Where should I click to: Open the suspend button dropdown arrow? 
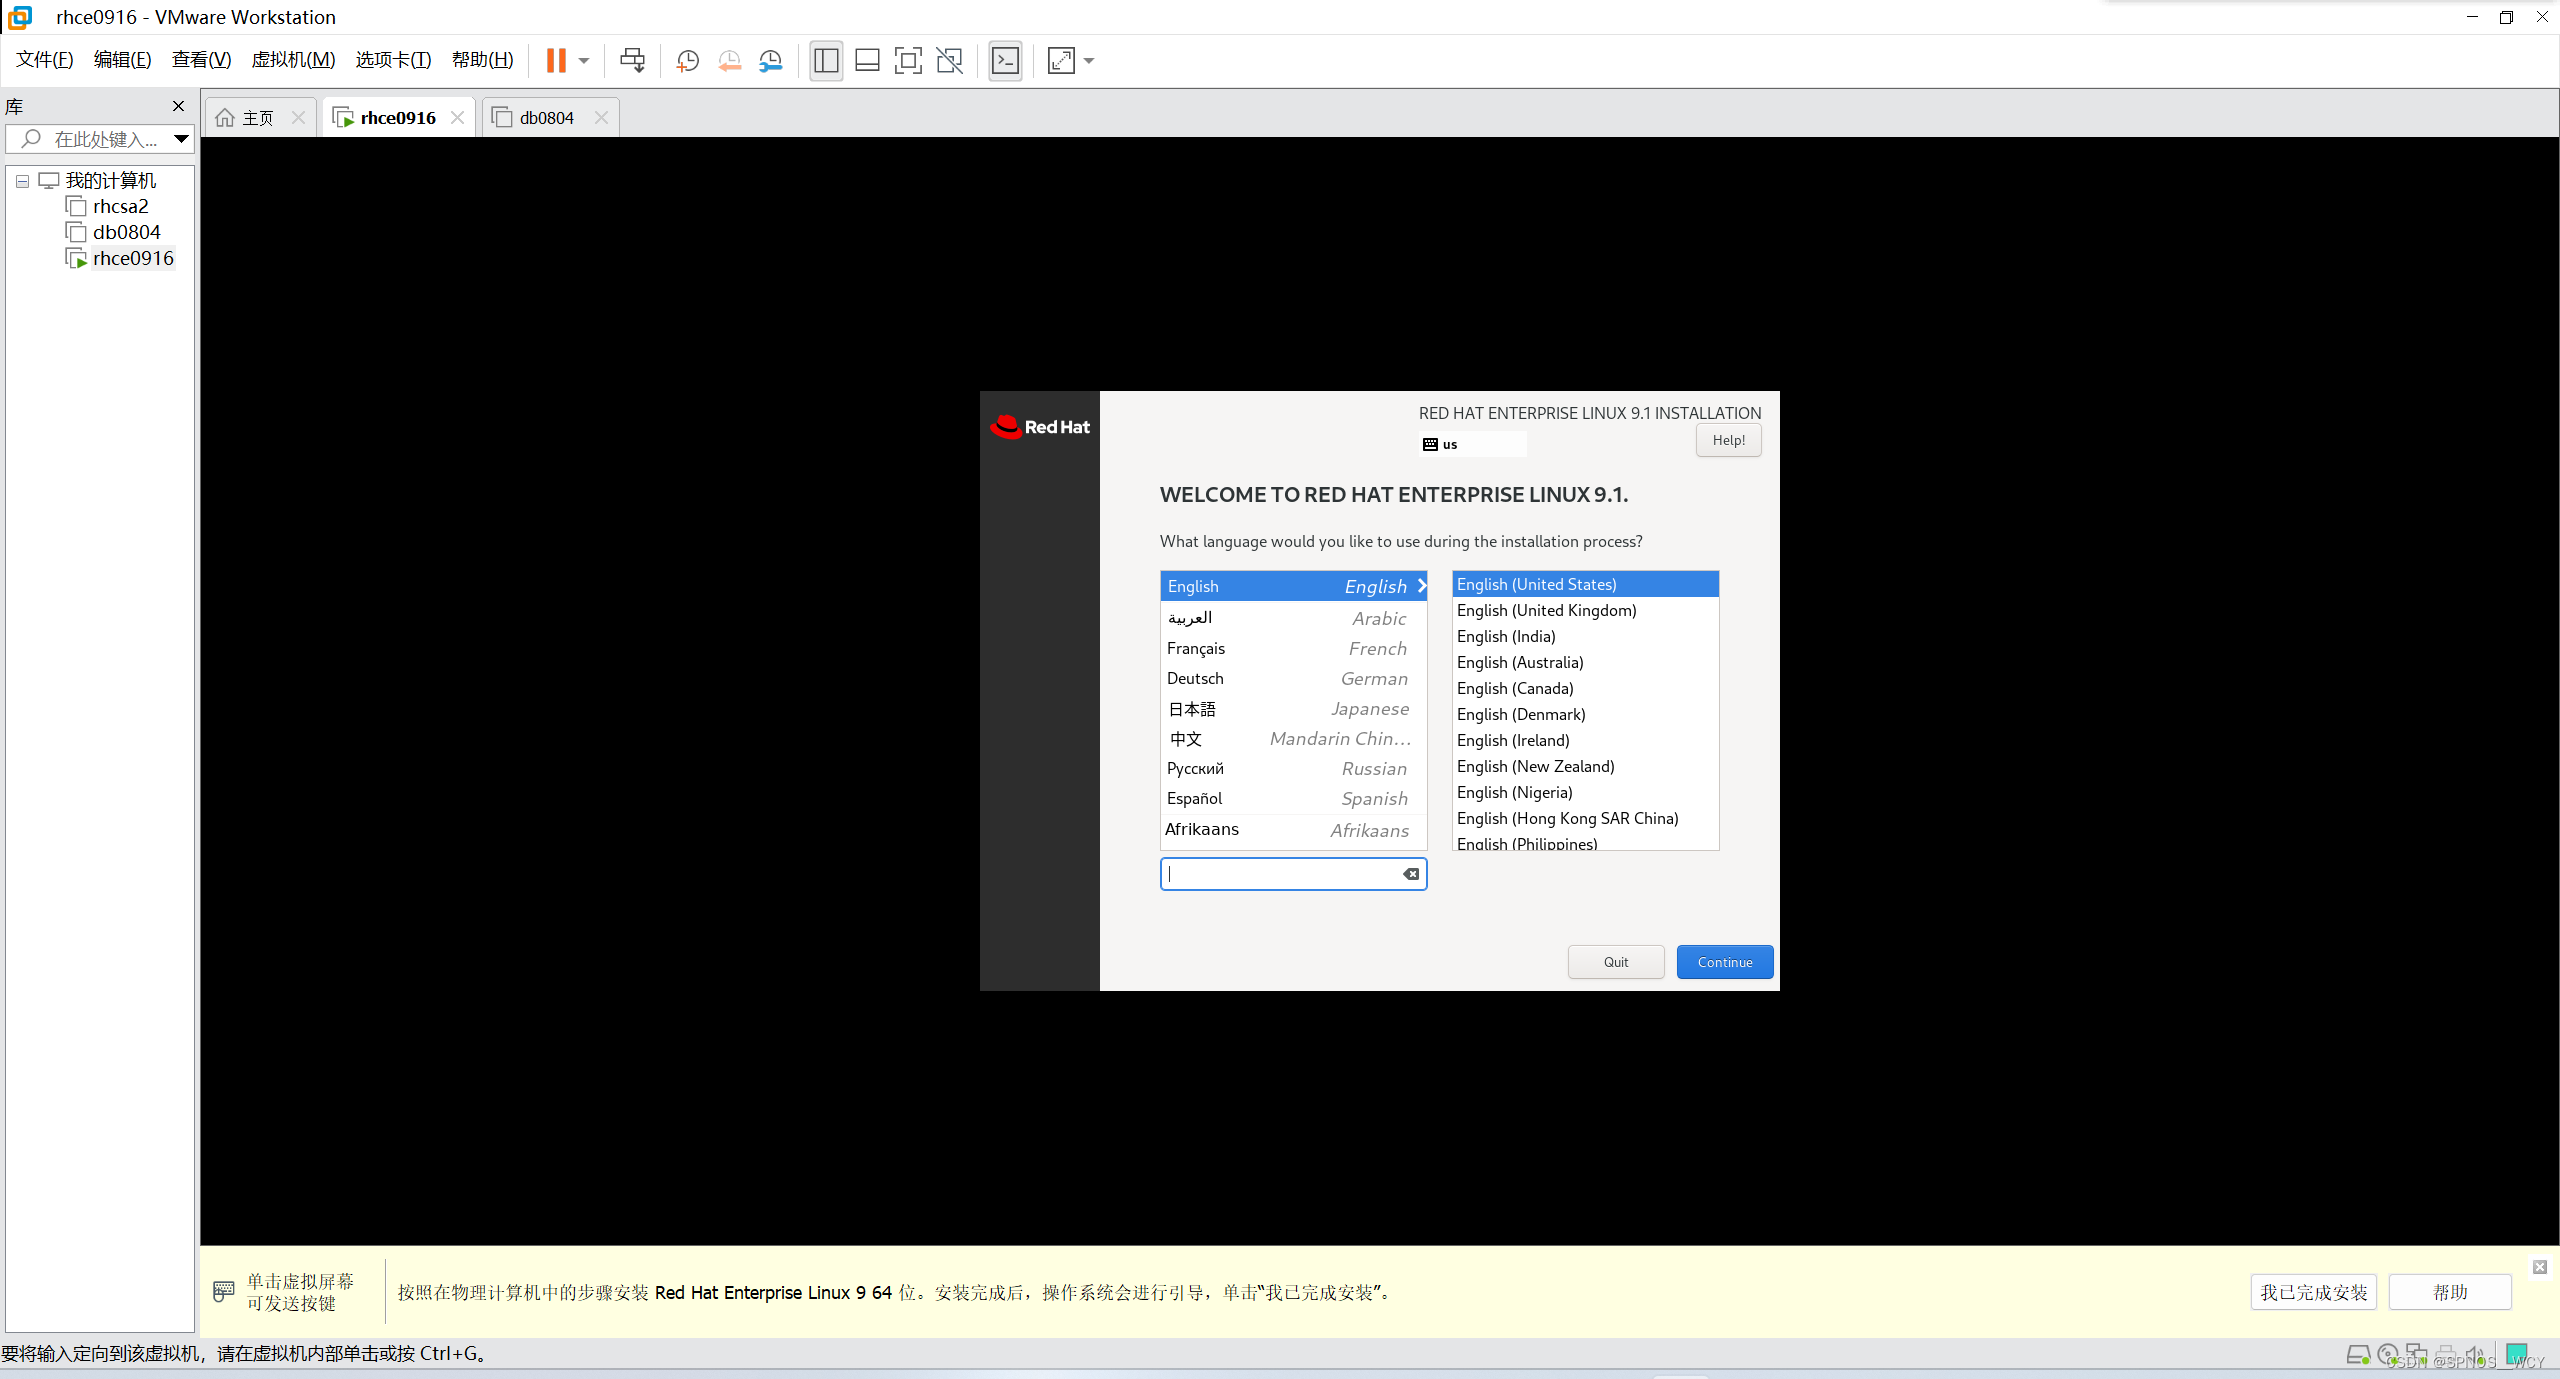[583, 60]
